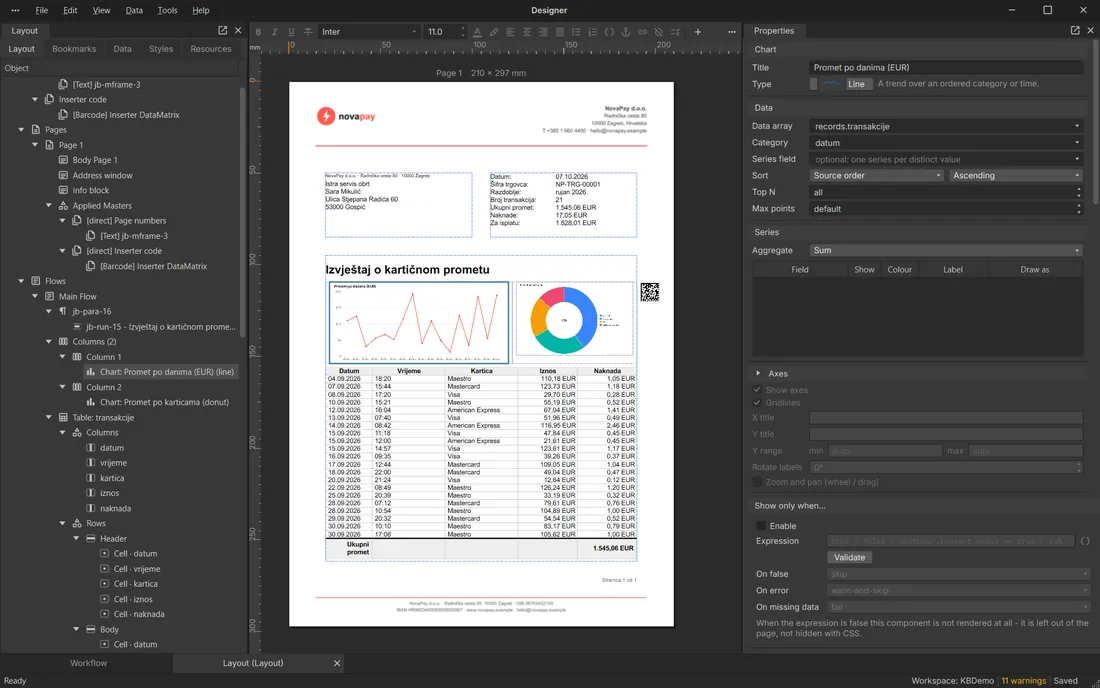The width and height of the screenshot is (1100, 688).
Task: Insert a numbered list
Action: click(x=593, y=32)
